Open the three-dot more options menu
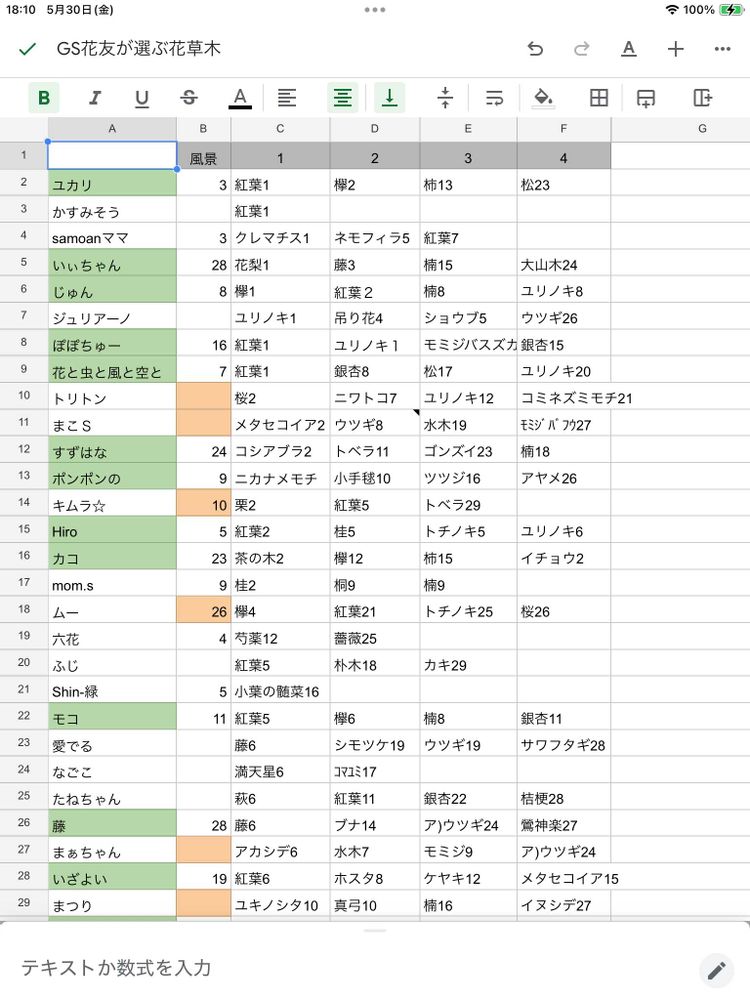Viewport: 750px width, 1000px height. click(x=722, y=49)
